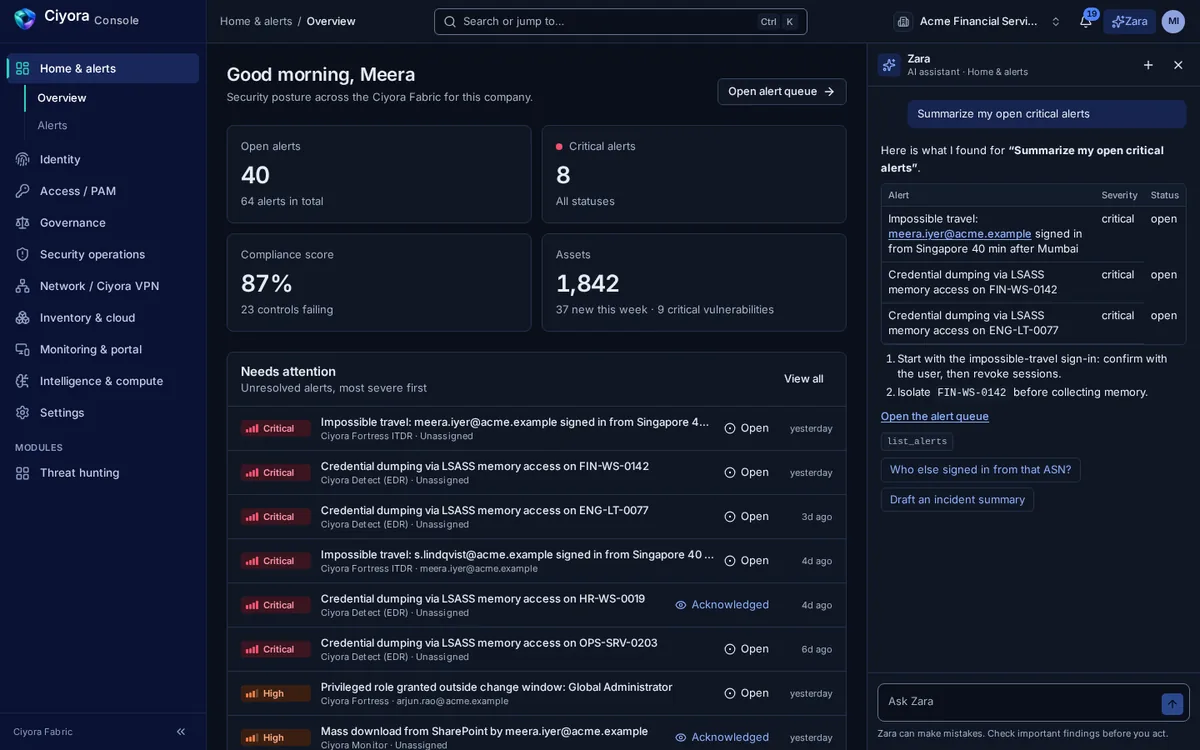Open the Compliance score 87% card
This screenshot has width=1200, height=750.
[379, 283]
